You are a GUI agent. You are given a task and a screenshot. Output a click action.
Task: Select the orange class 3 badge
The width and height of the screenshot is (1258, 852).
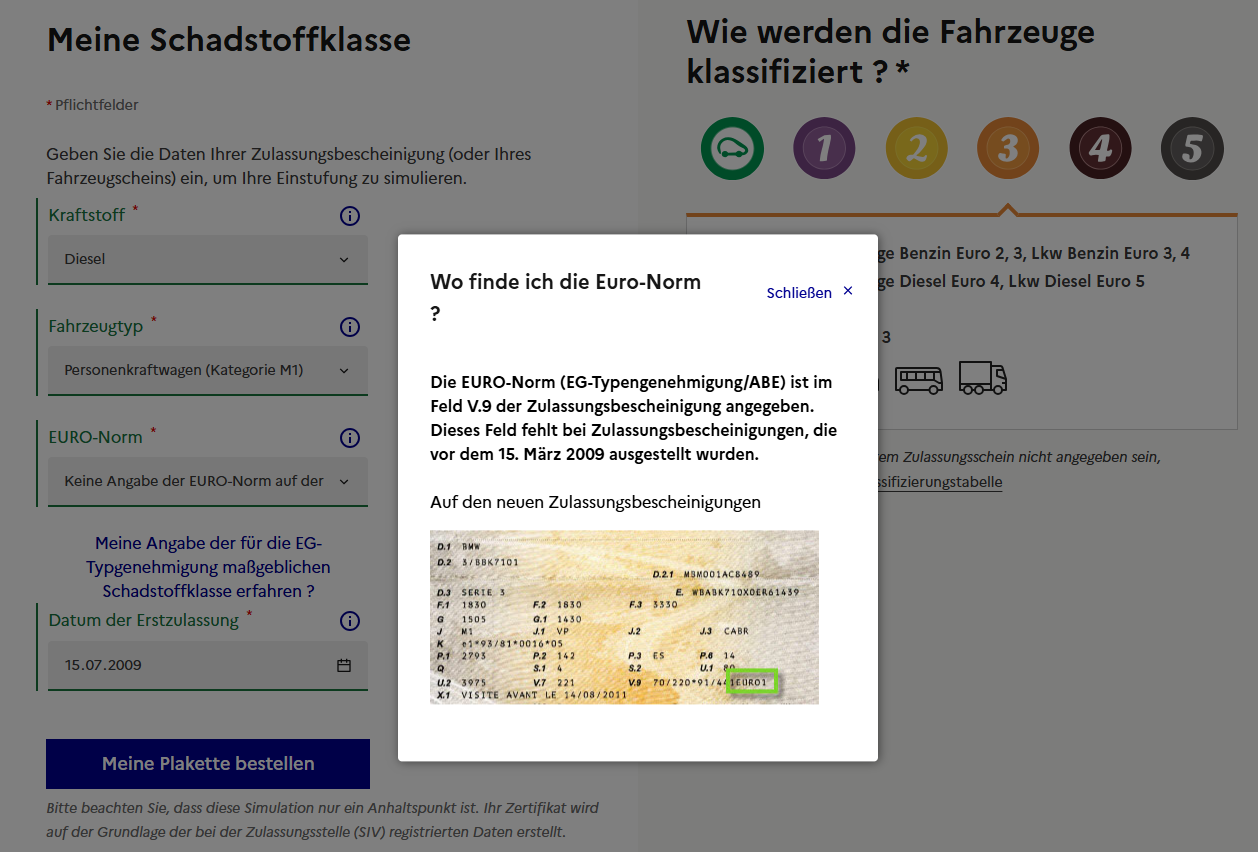point(1008,149)
